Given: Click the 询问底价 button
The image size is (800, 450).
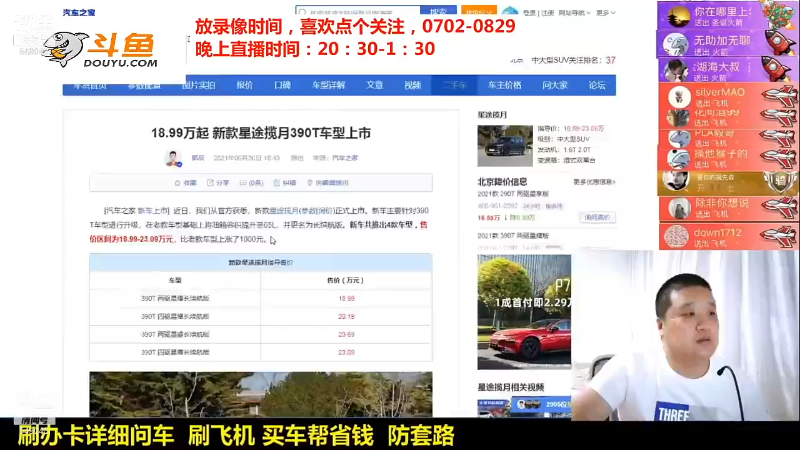Looking at the screenshot, I should coord(597,217).
